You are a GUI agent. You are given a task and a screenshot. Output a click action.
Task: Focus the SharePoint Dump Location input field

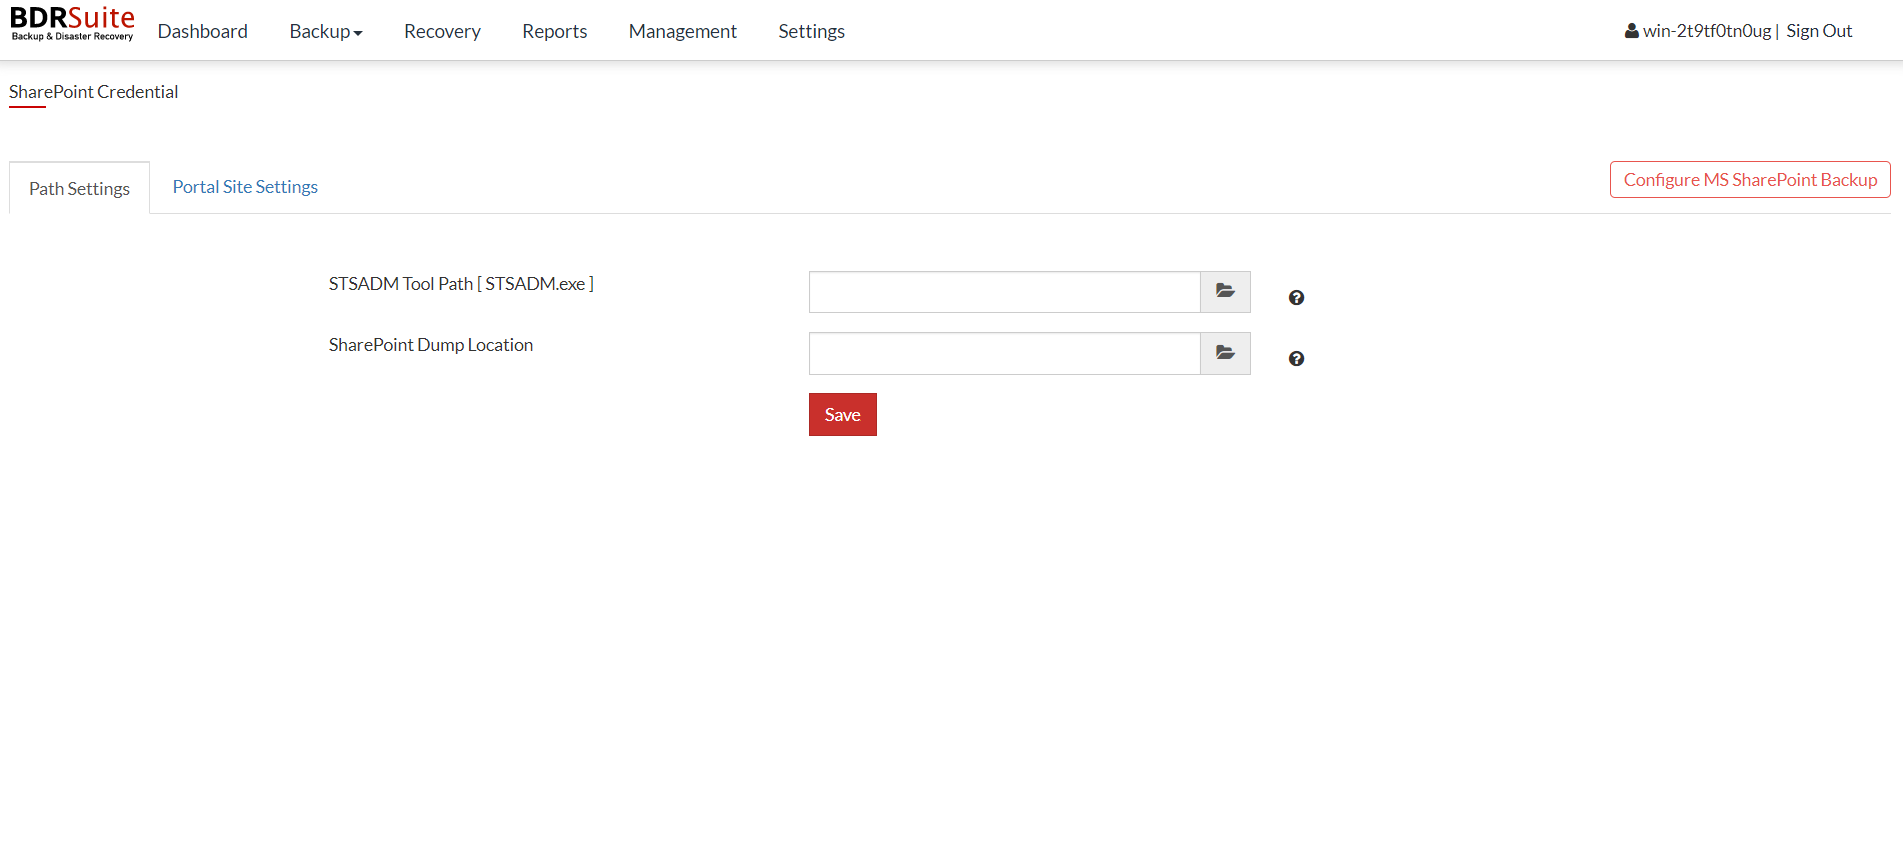coord(1005,354)
